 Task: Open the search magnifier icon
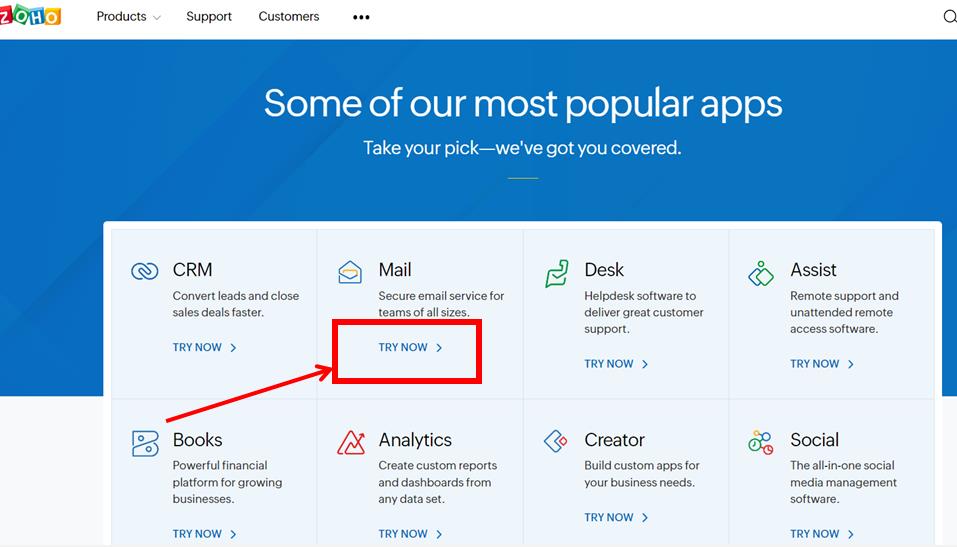(949, 17)
